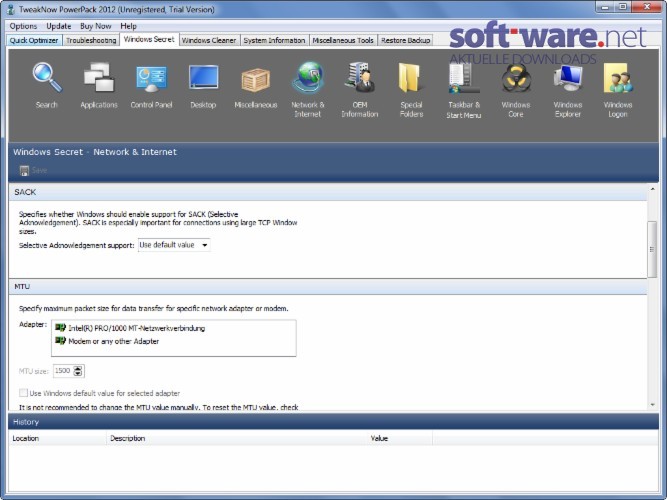The width and height of the screenshot is (667, 500).
Task: Click the Value column header in History
Action: [x=399, y=438]
